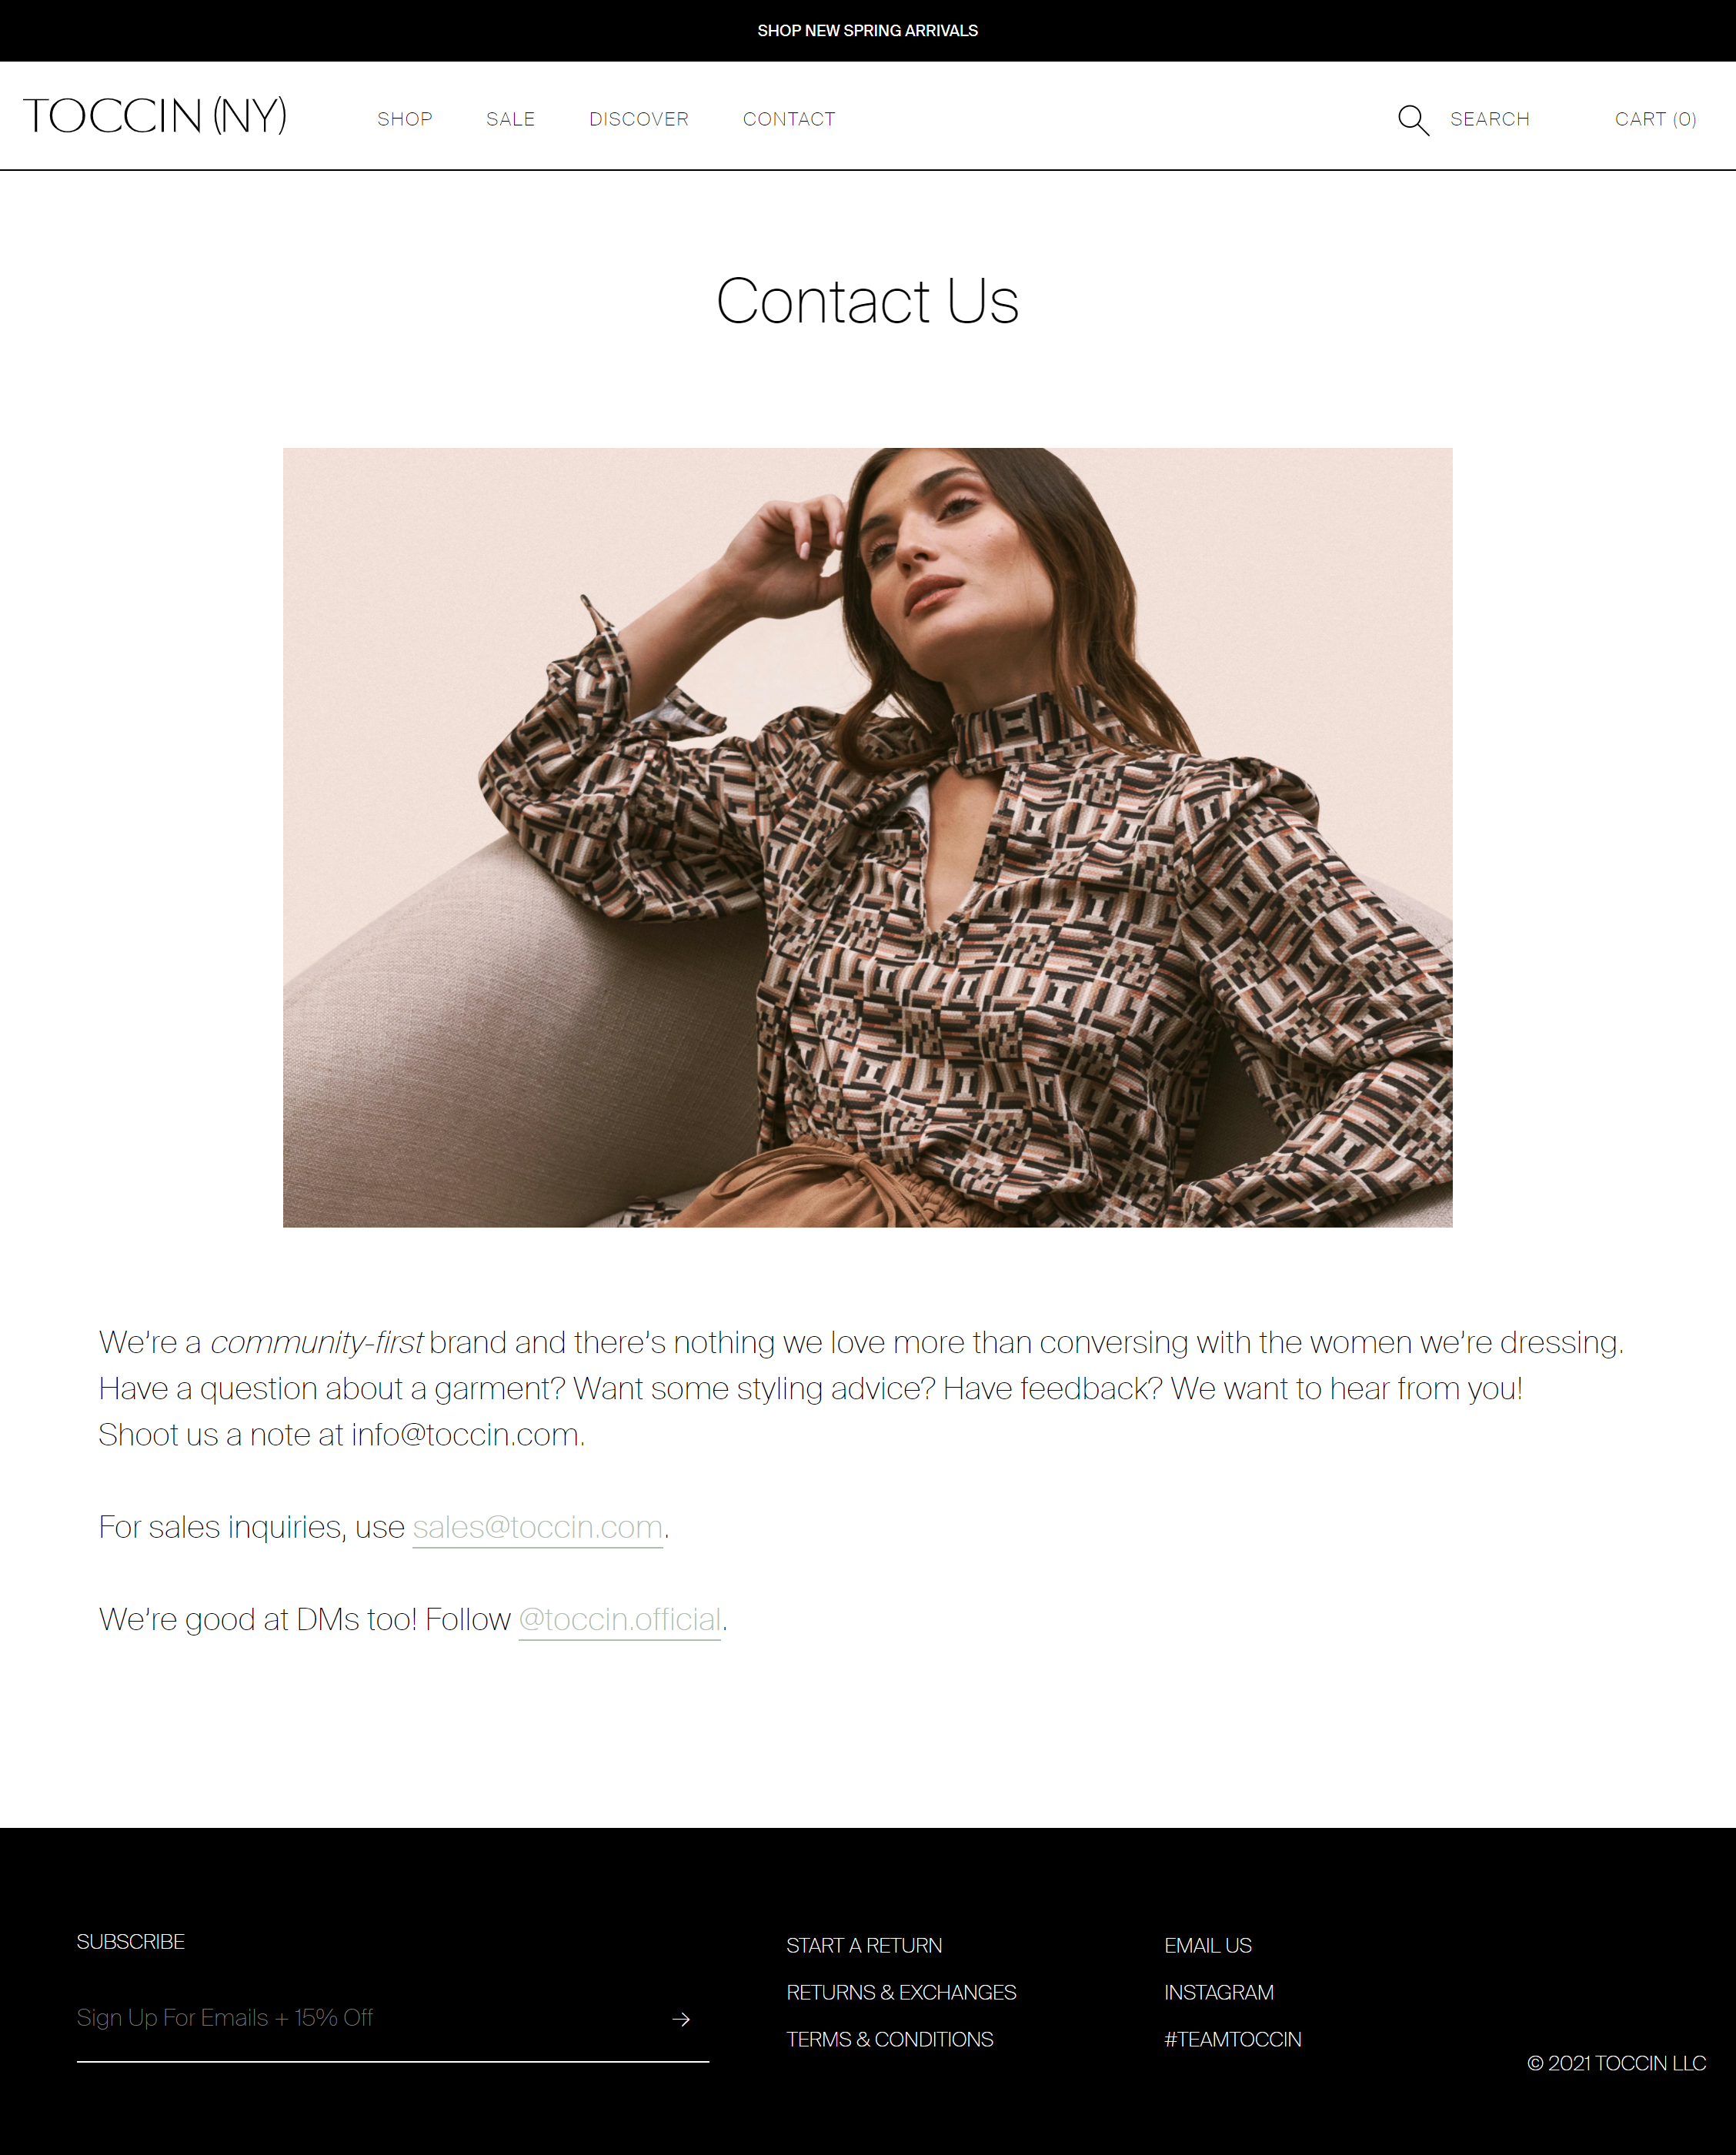Image resolution: width=1736 pixels, height=2155 pixels.
Task: Submit email signup with arrow icon
Action: pyautogui.click(x=681, y=2019)
